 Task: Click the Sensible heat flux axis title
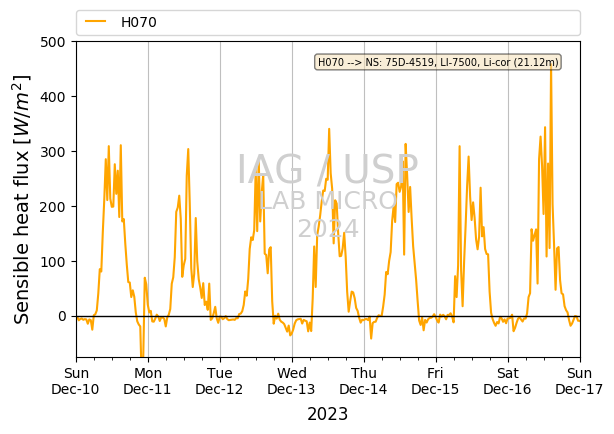(22, 199)
